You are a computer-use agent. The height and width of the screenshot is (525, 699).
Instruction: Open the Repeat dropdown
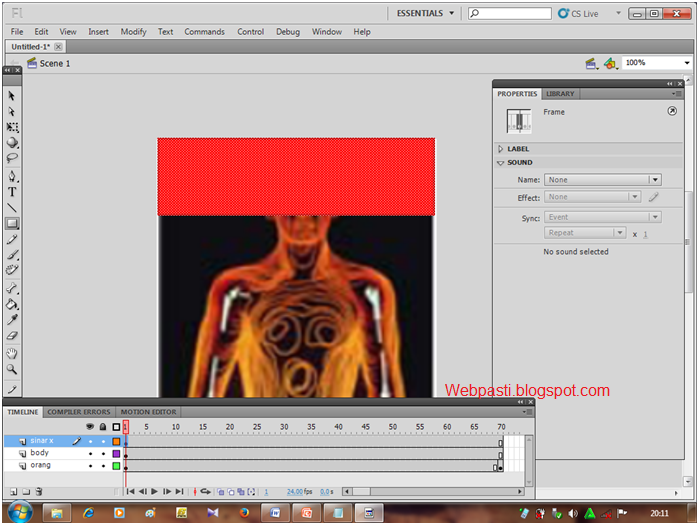tap(585, 233)
